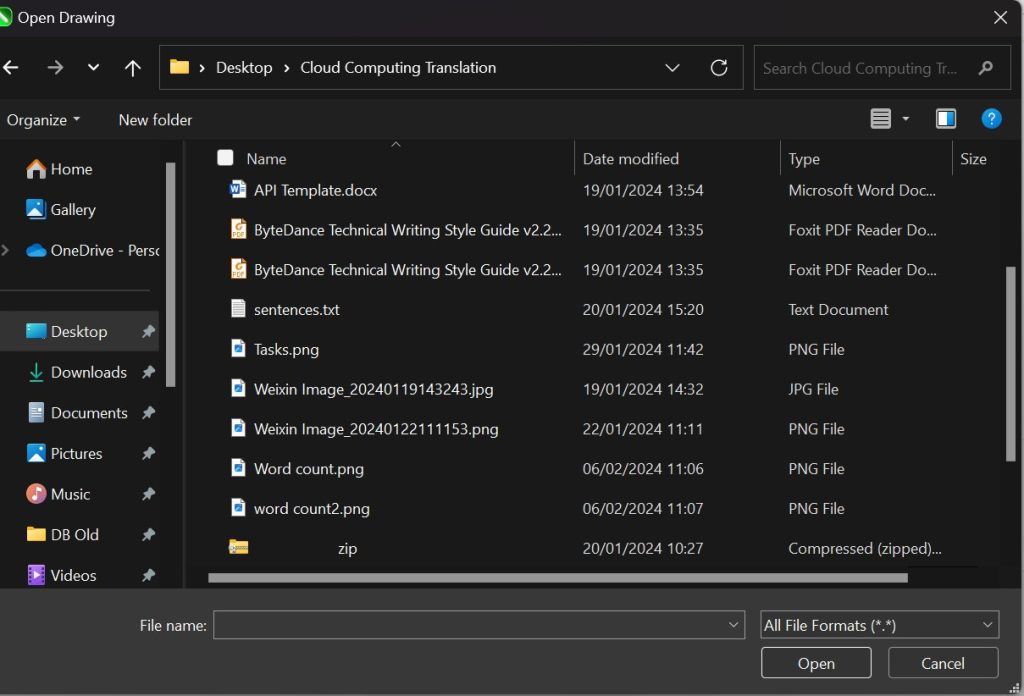
Task: Open Videos in the sidebar
Action: pos(61,575)
